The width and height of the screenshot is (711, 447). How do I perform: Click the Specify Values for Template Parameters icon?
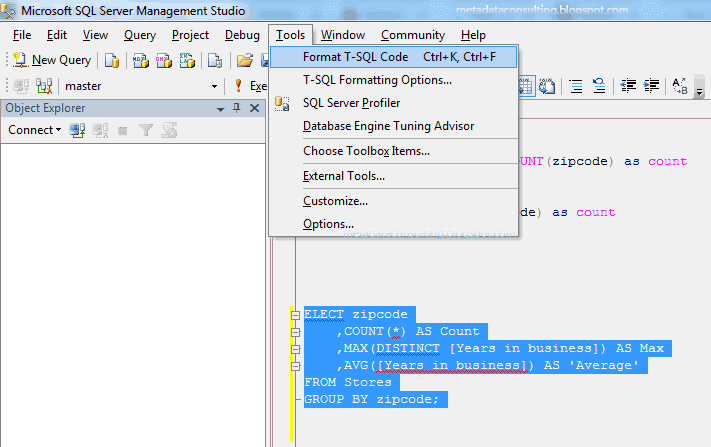pos(680,86)
